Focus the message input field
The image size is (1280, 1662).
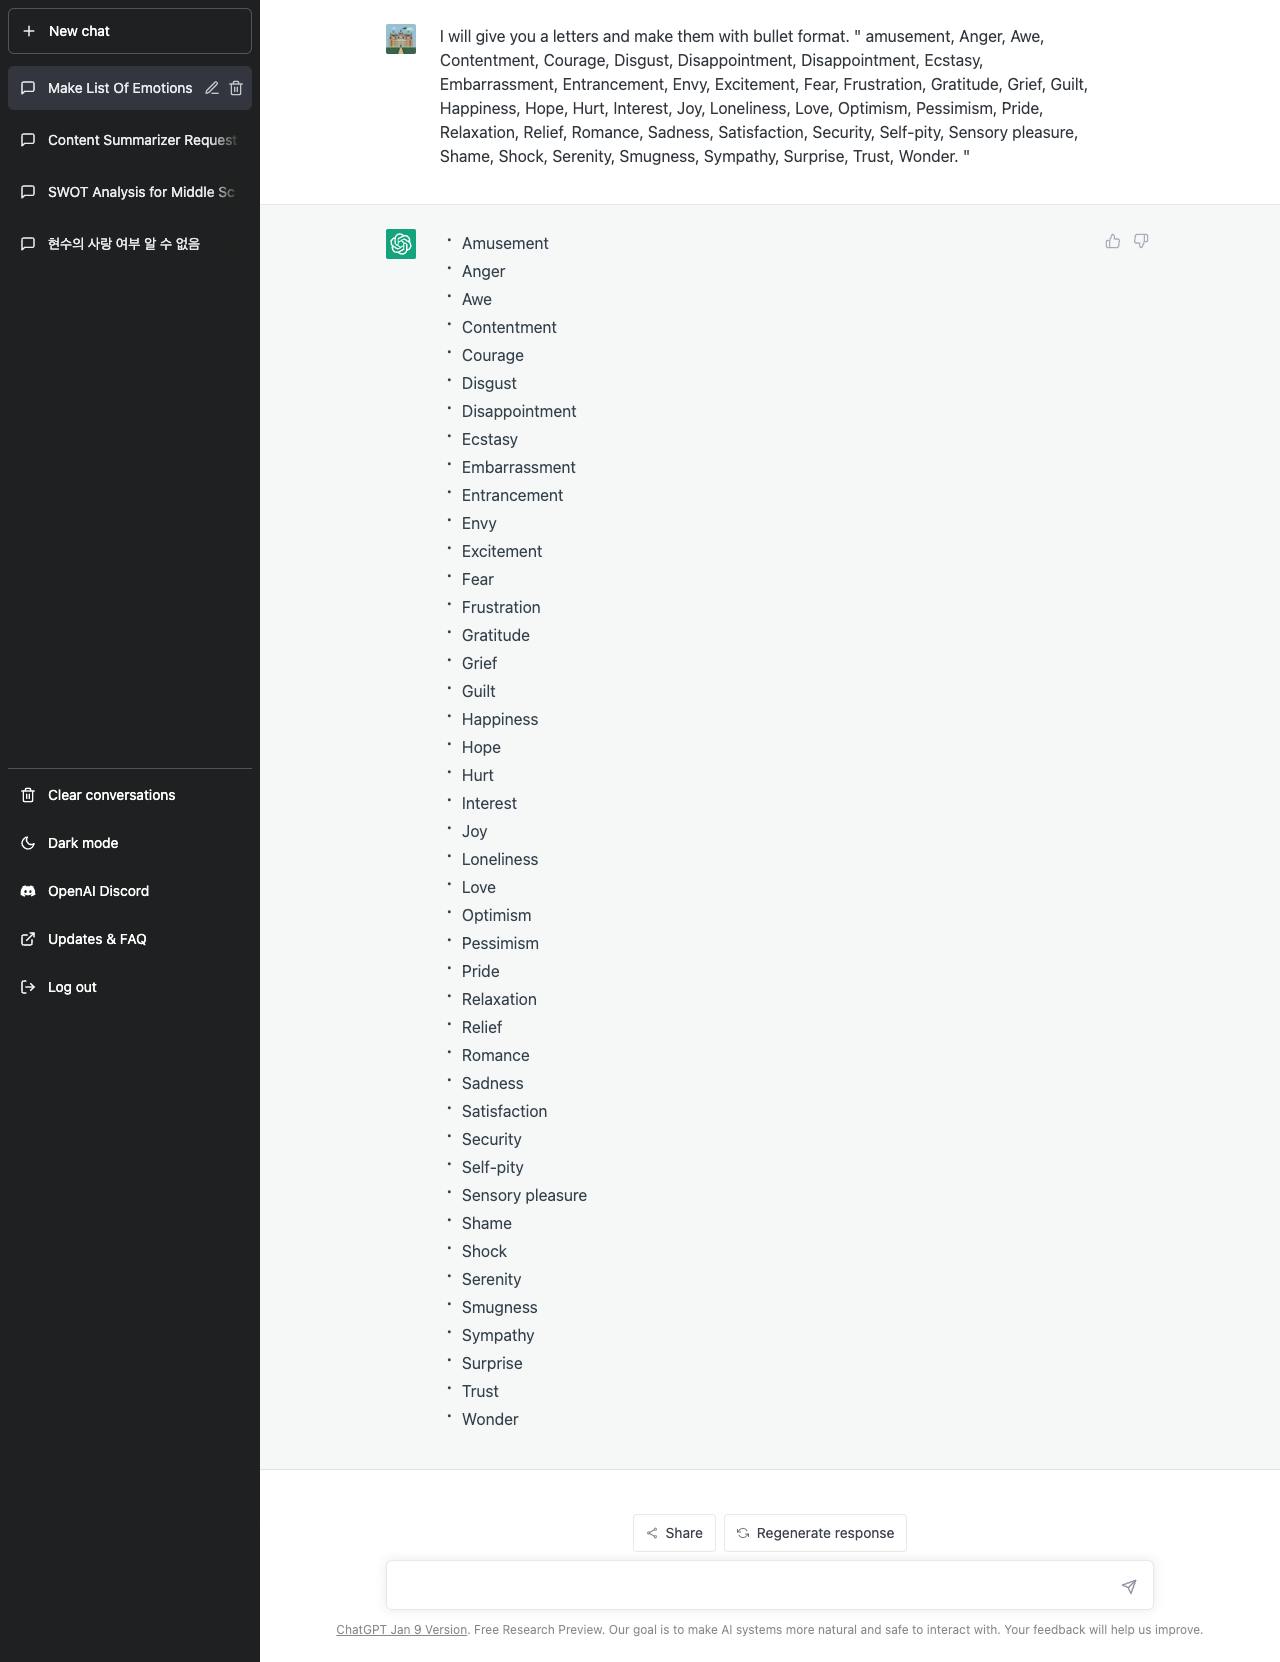point(750,1586)
